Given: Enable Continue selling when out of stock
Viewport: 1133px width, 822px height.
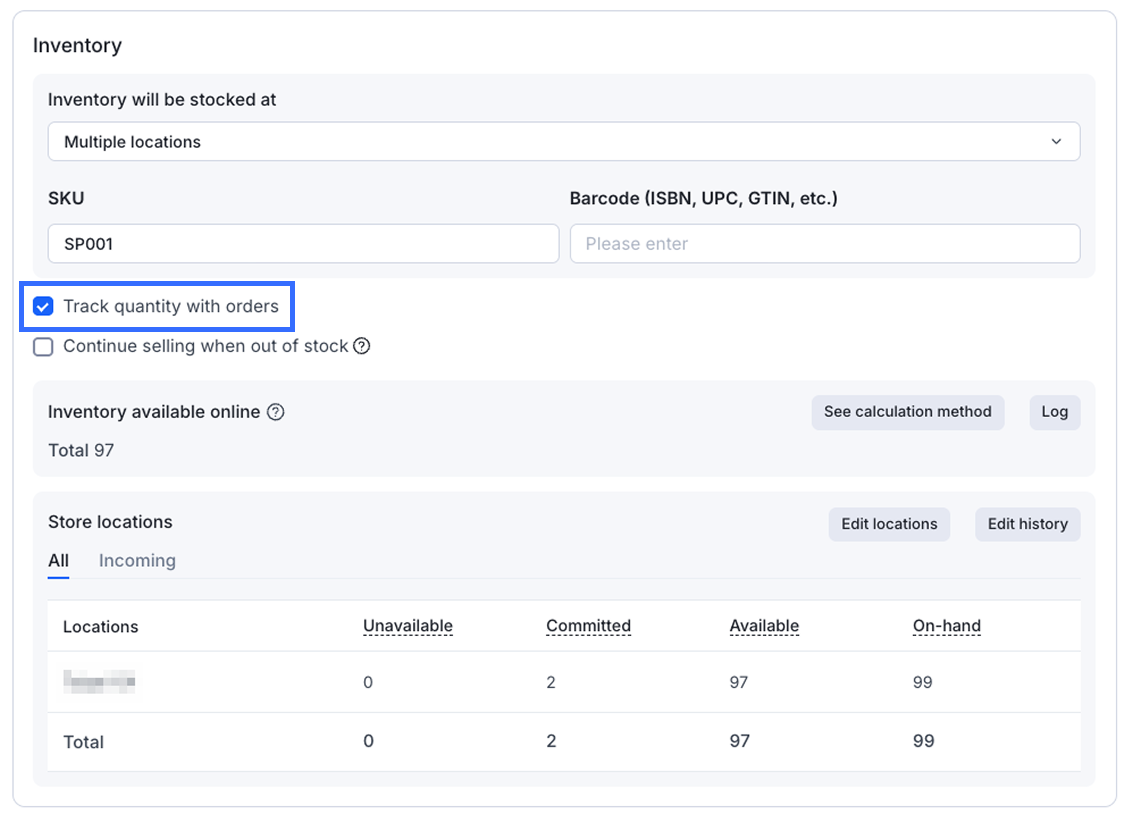Looking at the screenshot, I should point(43,347).
